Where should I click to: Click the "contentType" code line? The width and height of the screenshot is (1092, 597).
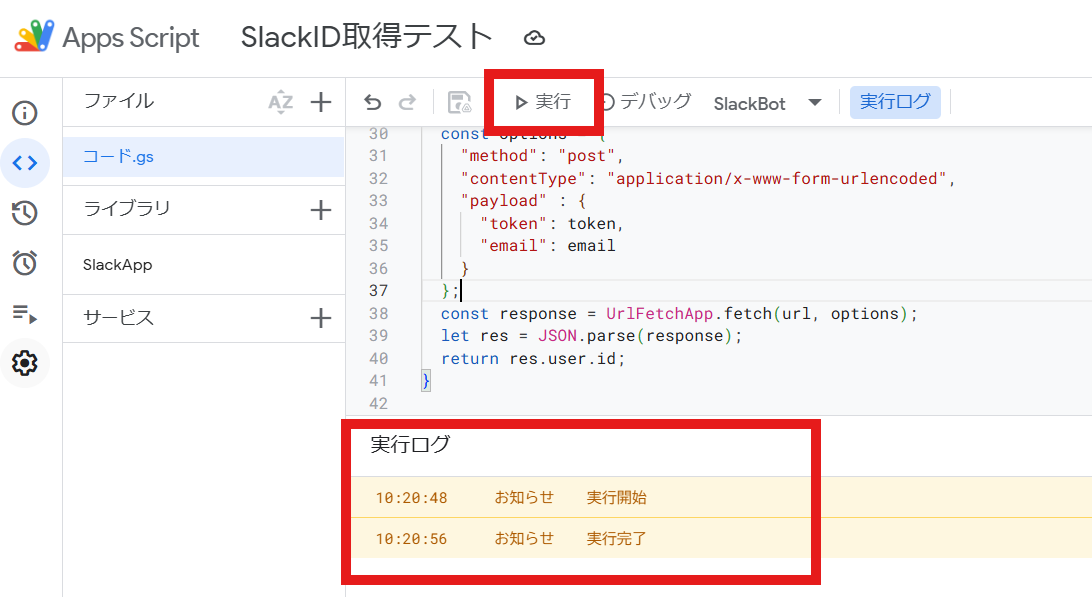coord(708,178)
